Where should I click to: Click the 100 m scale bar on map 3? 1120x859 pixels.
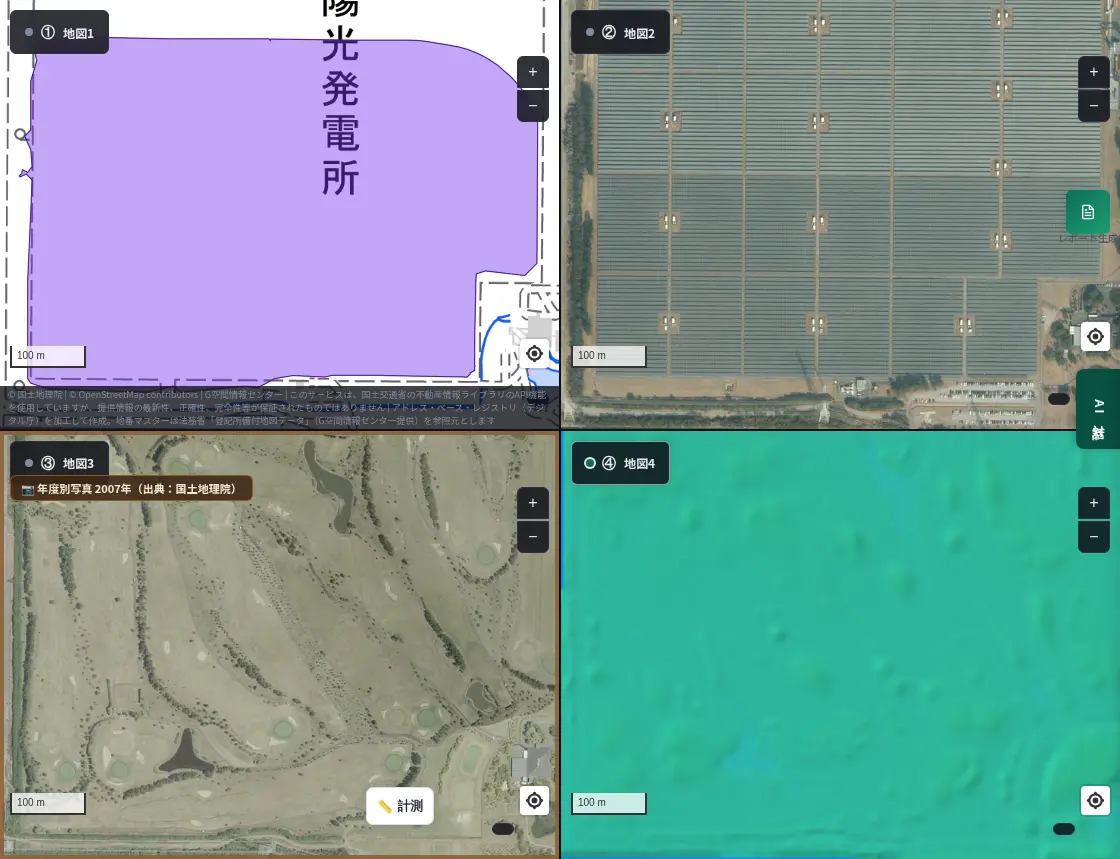(48, 803)
